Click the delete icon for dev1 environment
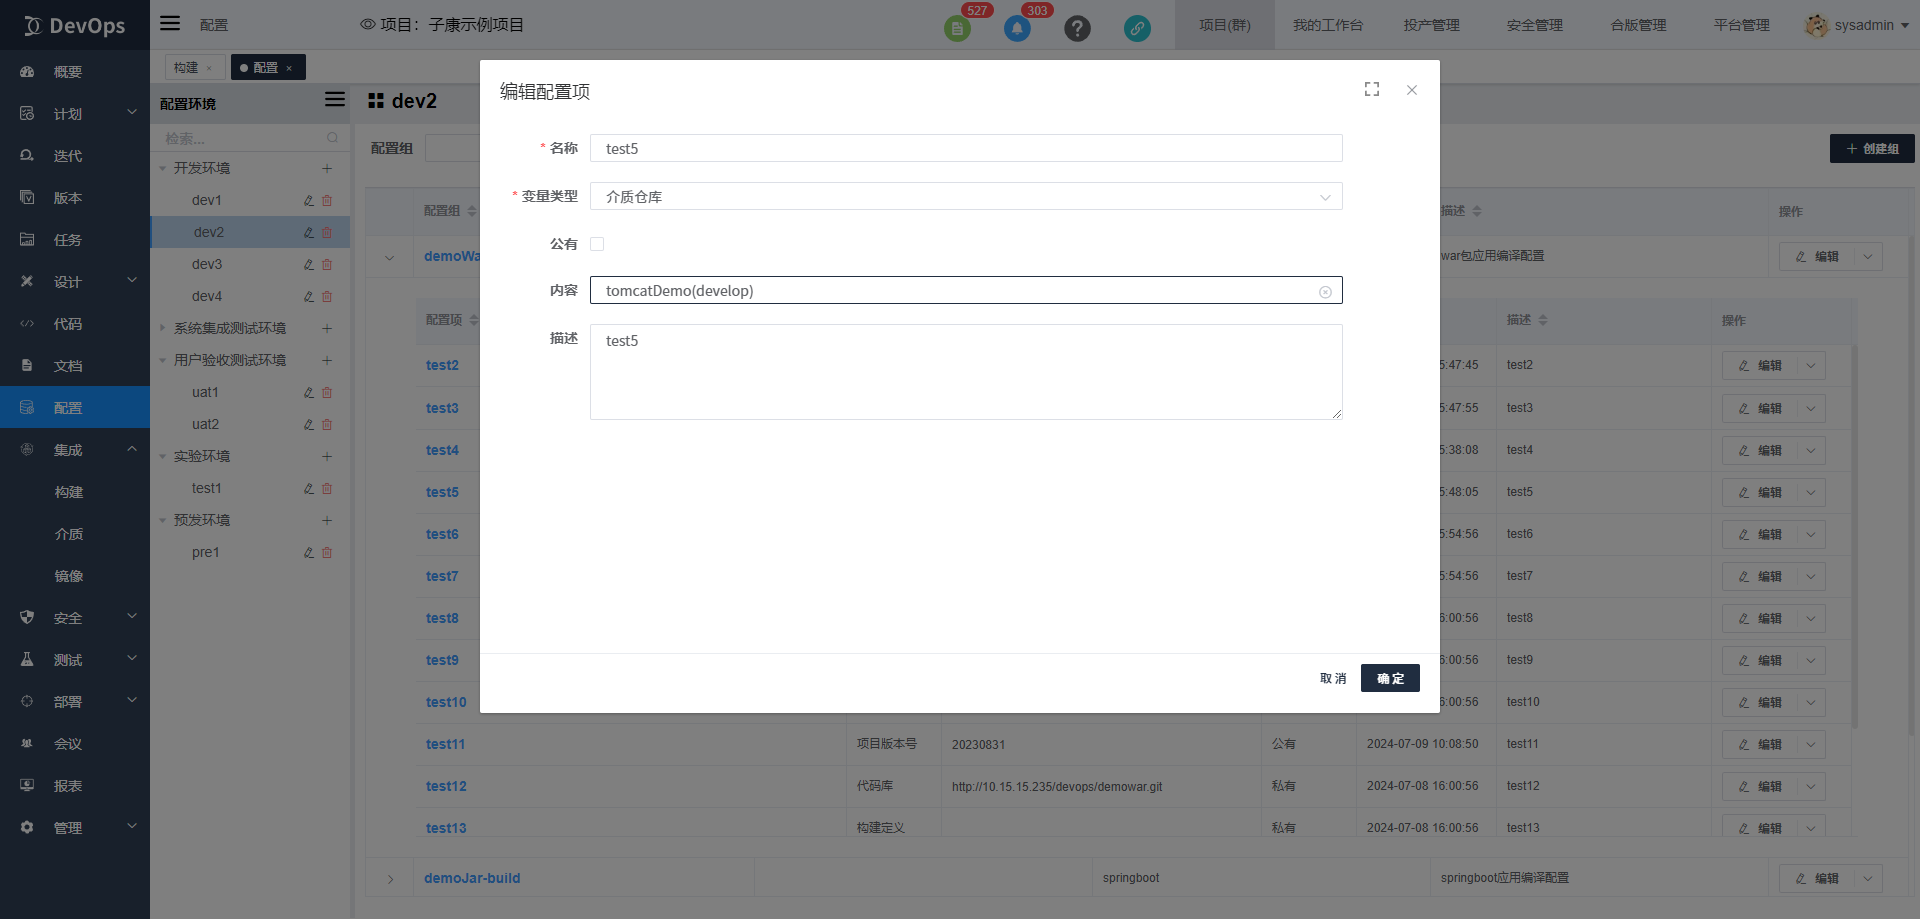 pos(327,201)
